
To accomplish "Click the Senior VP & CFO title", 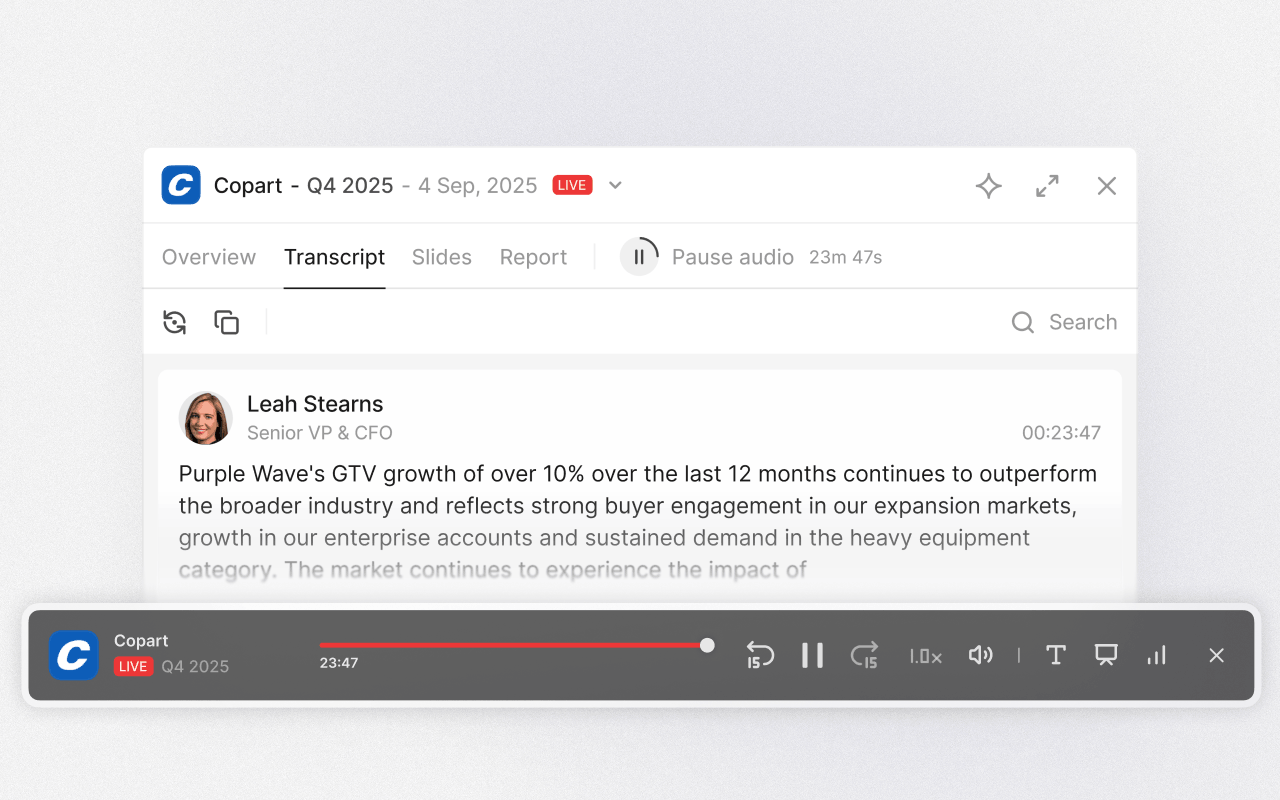I will (320, 433).
